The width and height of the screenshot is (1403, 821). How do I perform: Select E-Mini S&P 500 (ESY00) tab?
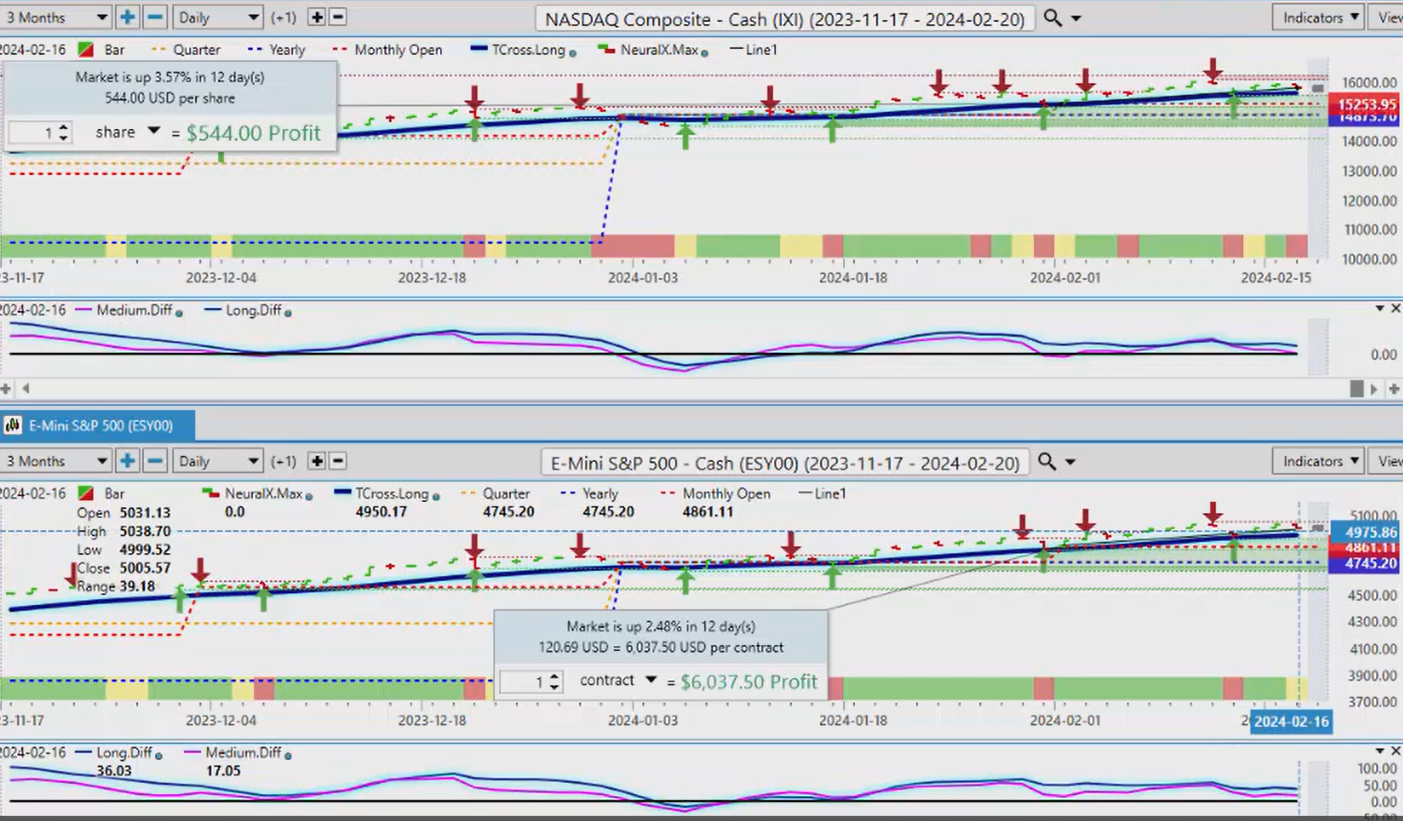tap(98, 426)
